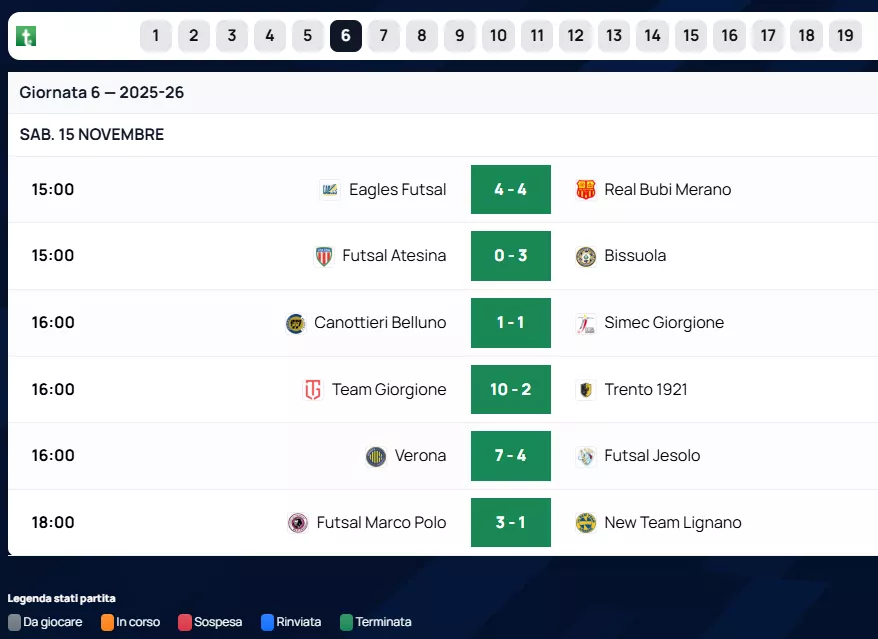Viewport: 878px width, 639px height.
Task: Click the New Team Lignano crest
Action: click(x=586, y=523)
